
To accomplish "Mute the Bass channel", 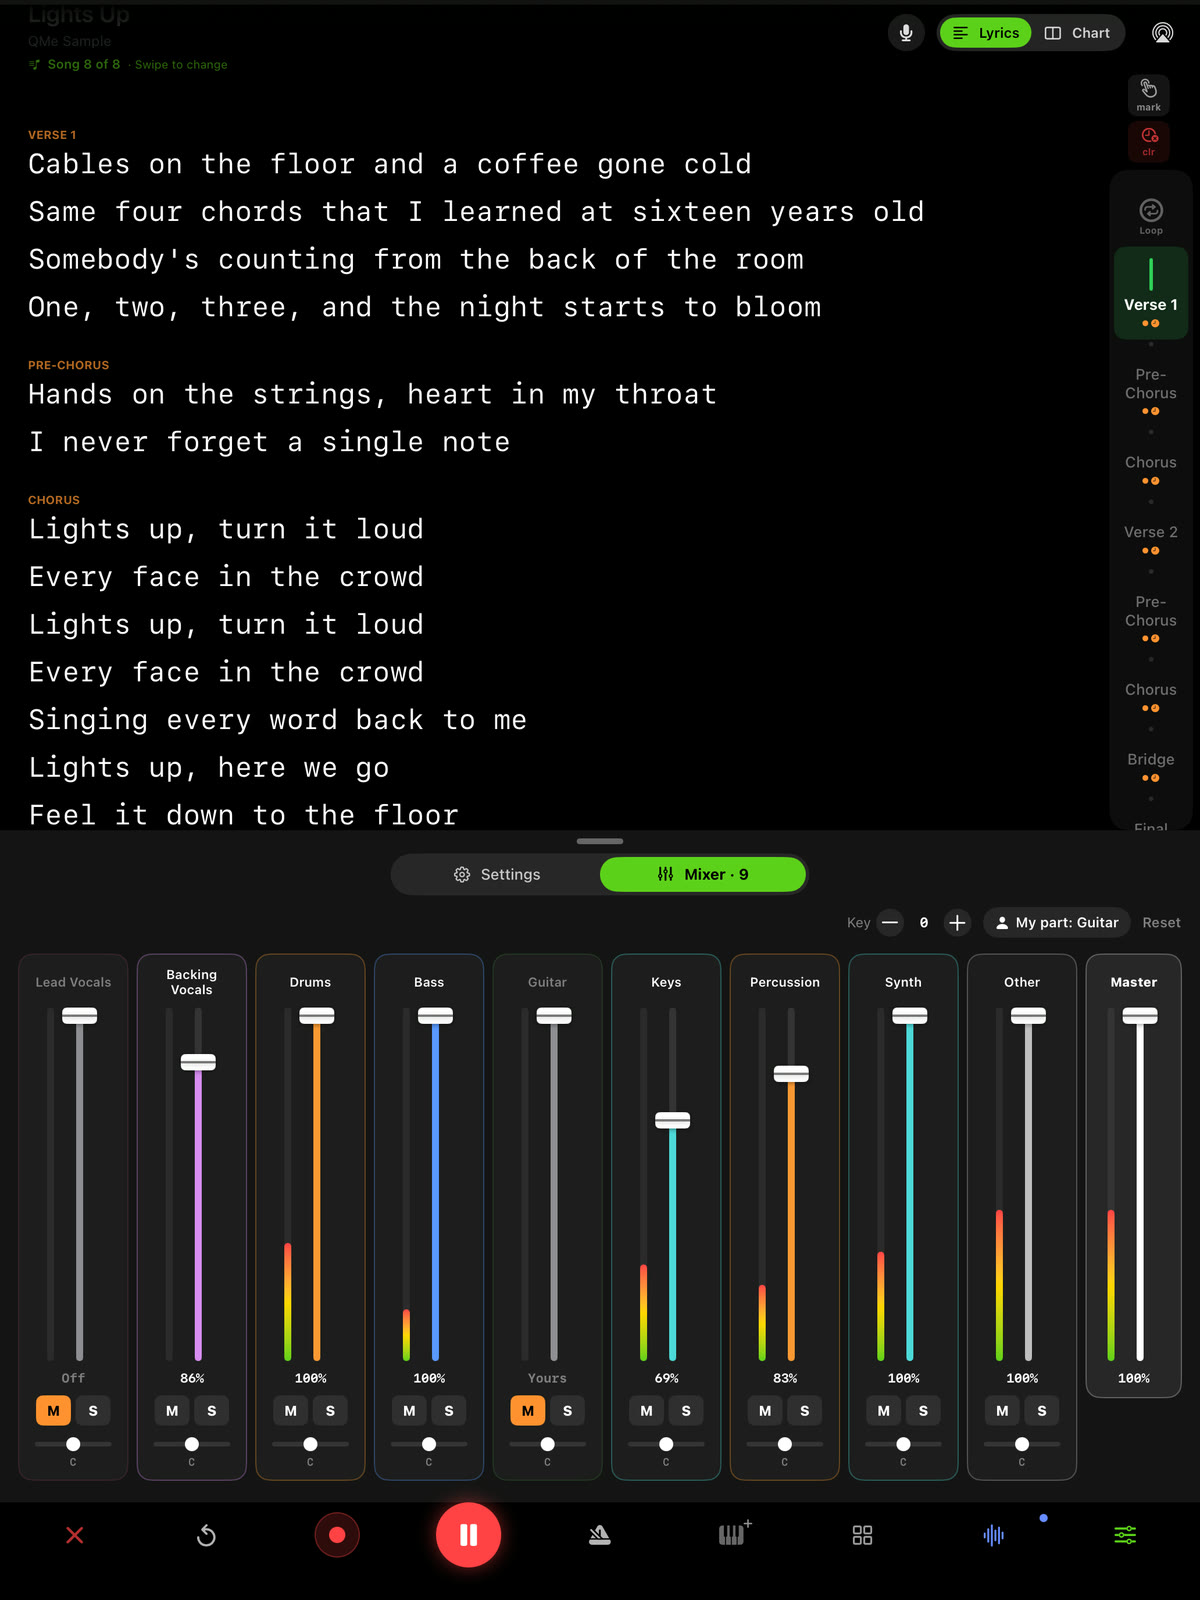I will (x=409, y=1411).
